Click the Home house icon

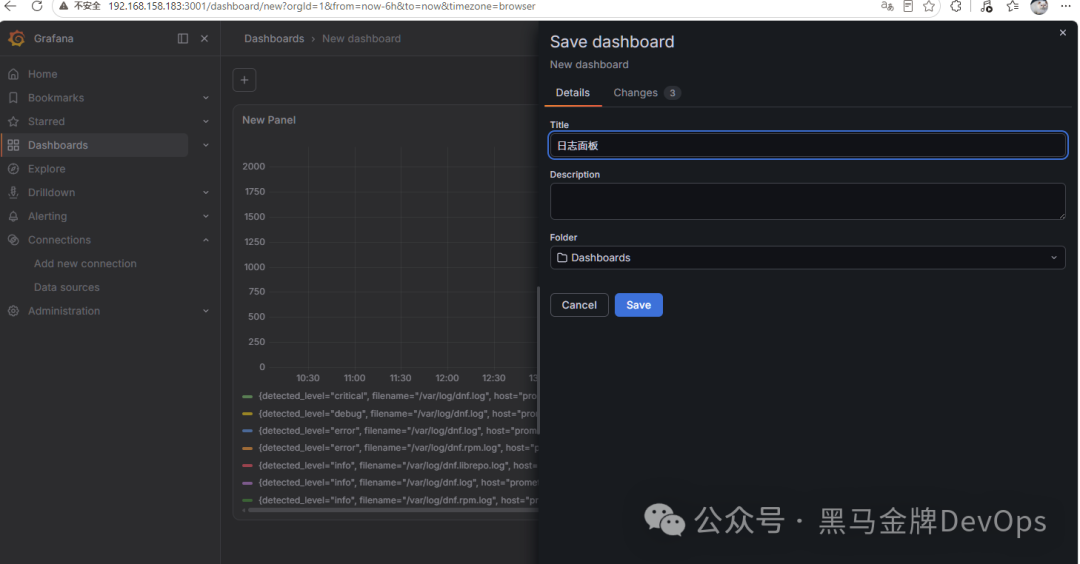point(13,74)
